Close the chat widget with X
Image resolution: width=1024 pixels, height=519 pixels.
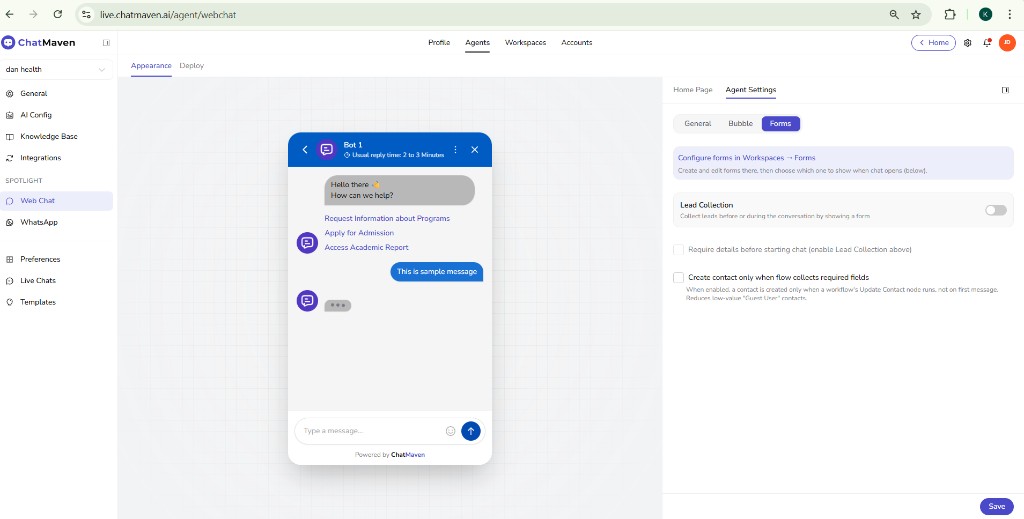(475, 149)
